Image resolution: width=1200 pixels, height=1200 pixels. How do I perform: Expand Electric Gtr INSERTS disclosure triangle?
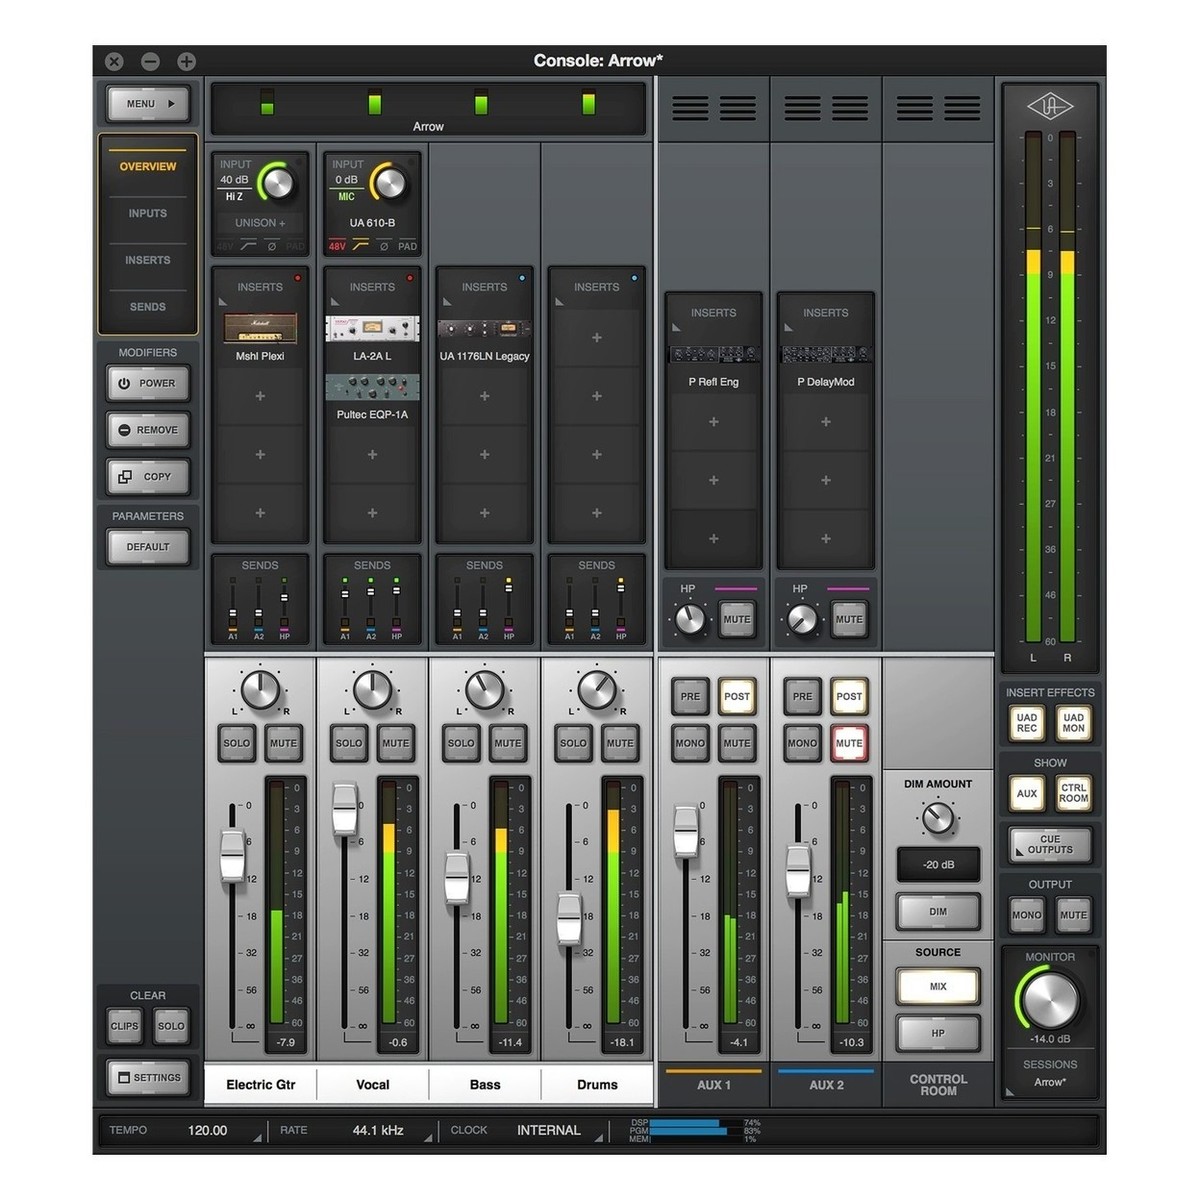click(x=224, y=301)
